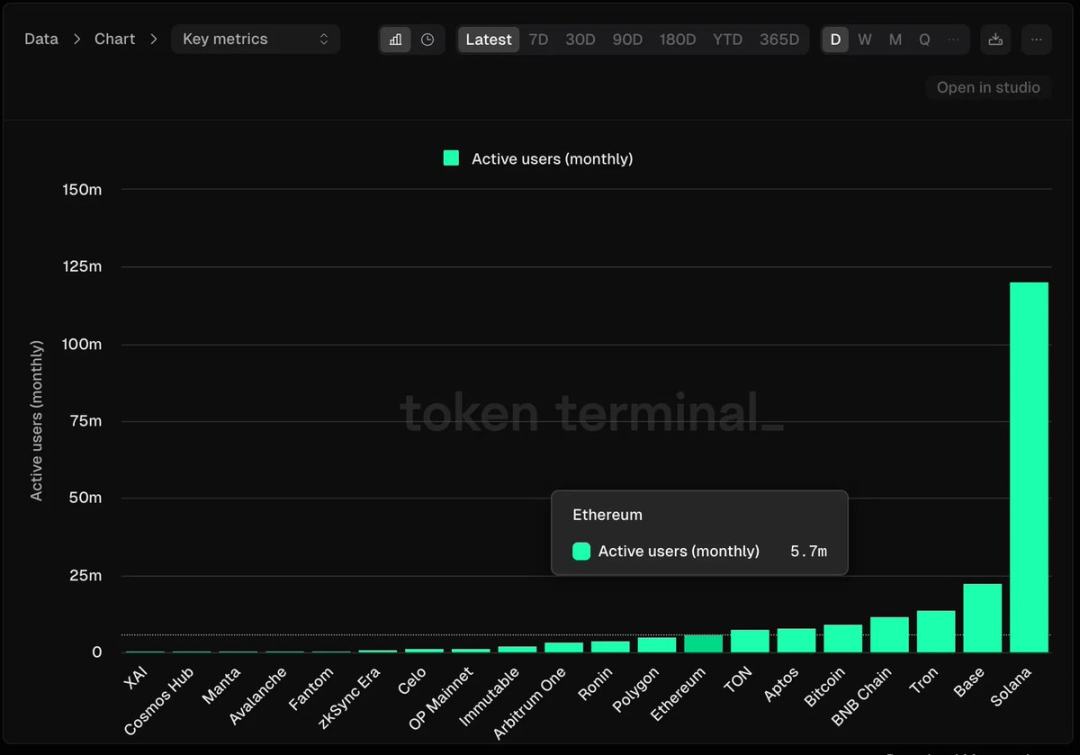This screenshot has width=1080, height=755.
Task: Click the zkSync Era axis label
Action: click(x=349, y=698)
